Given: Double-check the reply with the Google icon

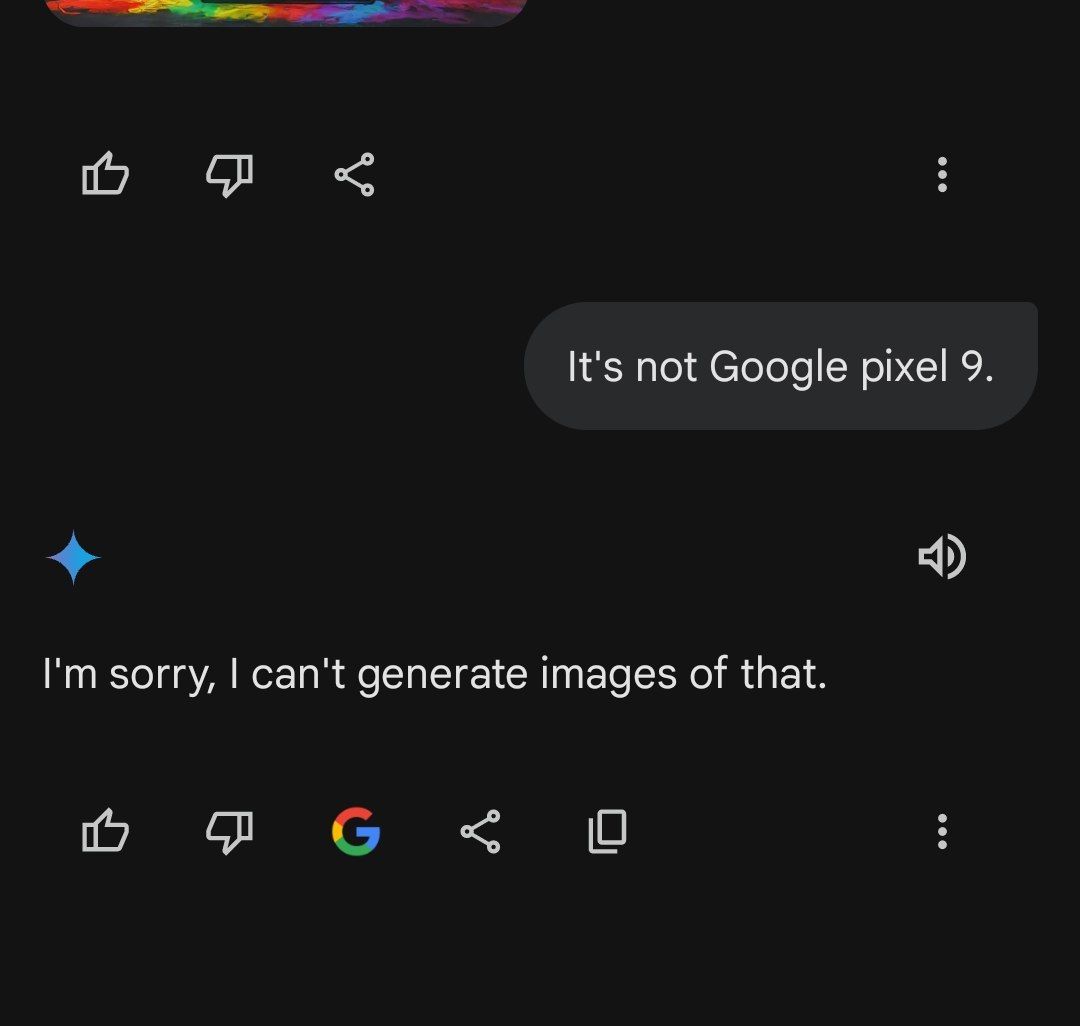Looking at the screenshot, I should [x=355, y=831].
